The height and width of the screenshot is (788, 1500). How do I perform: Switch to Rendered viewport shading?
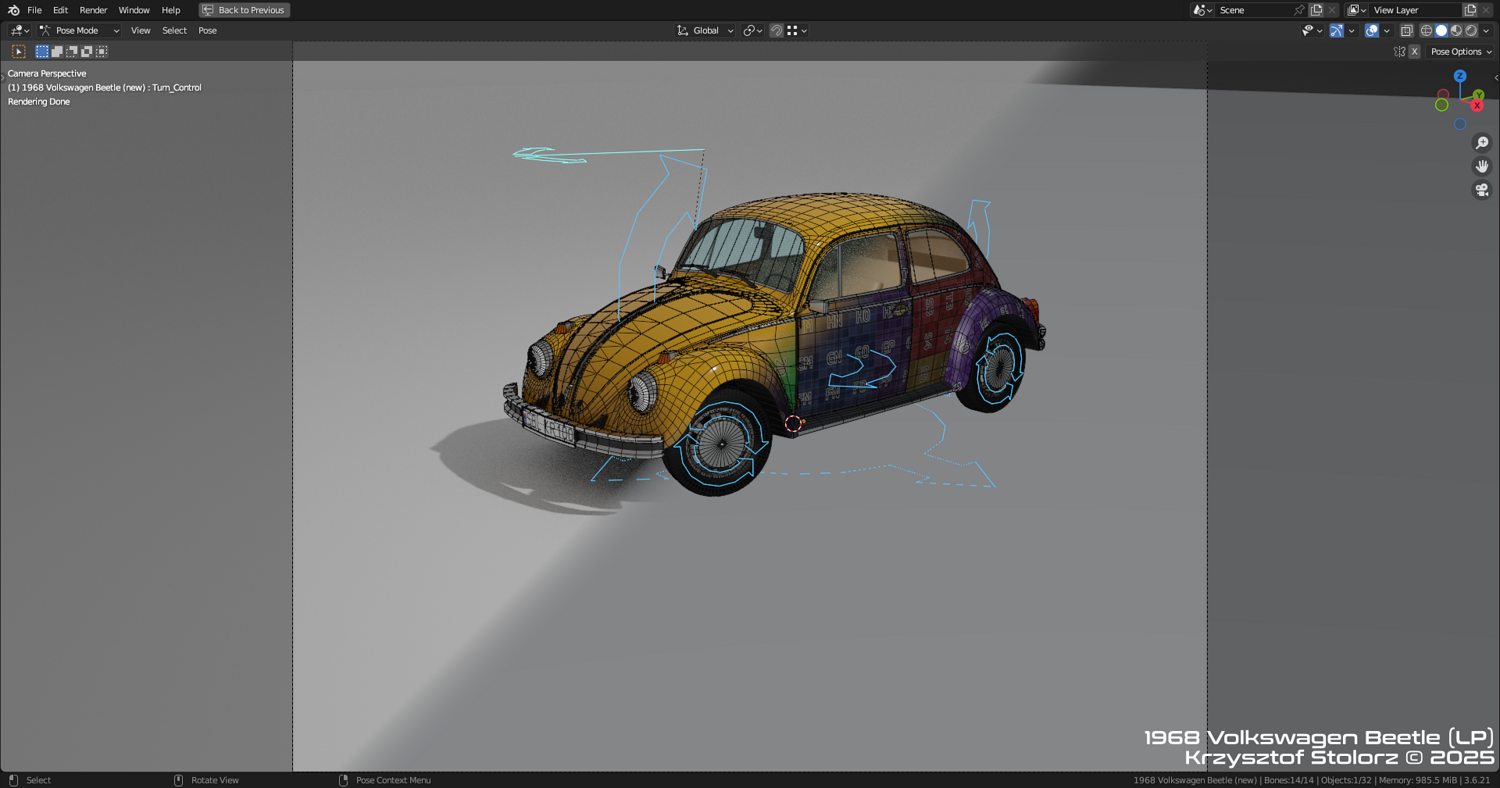point(1471,31)
